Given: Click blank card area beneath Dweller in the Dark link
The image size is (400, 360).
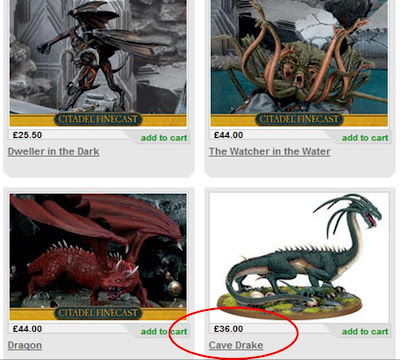Looking at the screenshot, I should (98, 167).
